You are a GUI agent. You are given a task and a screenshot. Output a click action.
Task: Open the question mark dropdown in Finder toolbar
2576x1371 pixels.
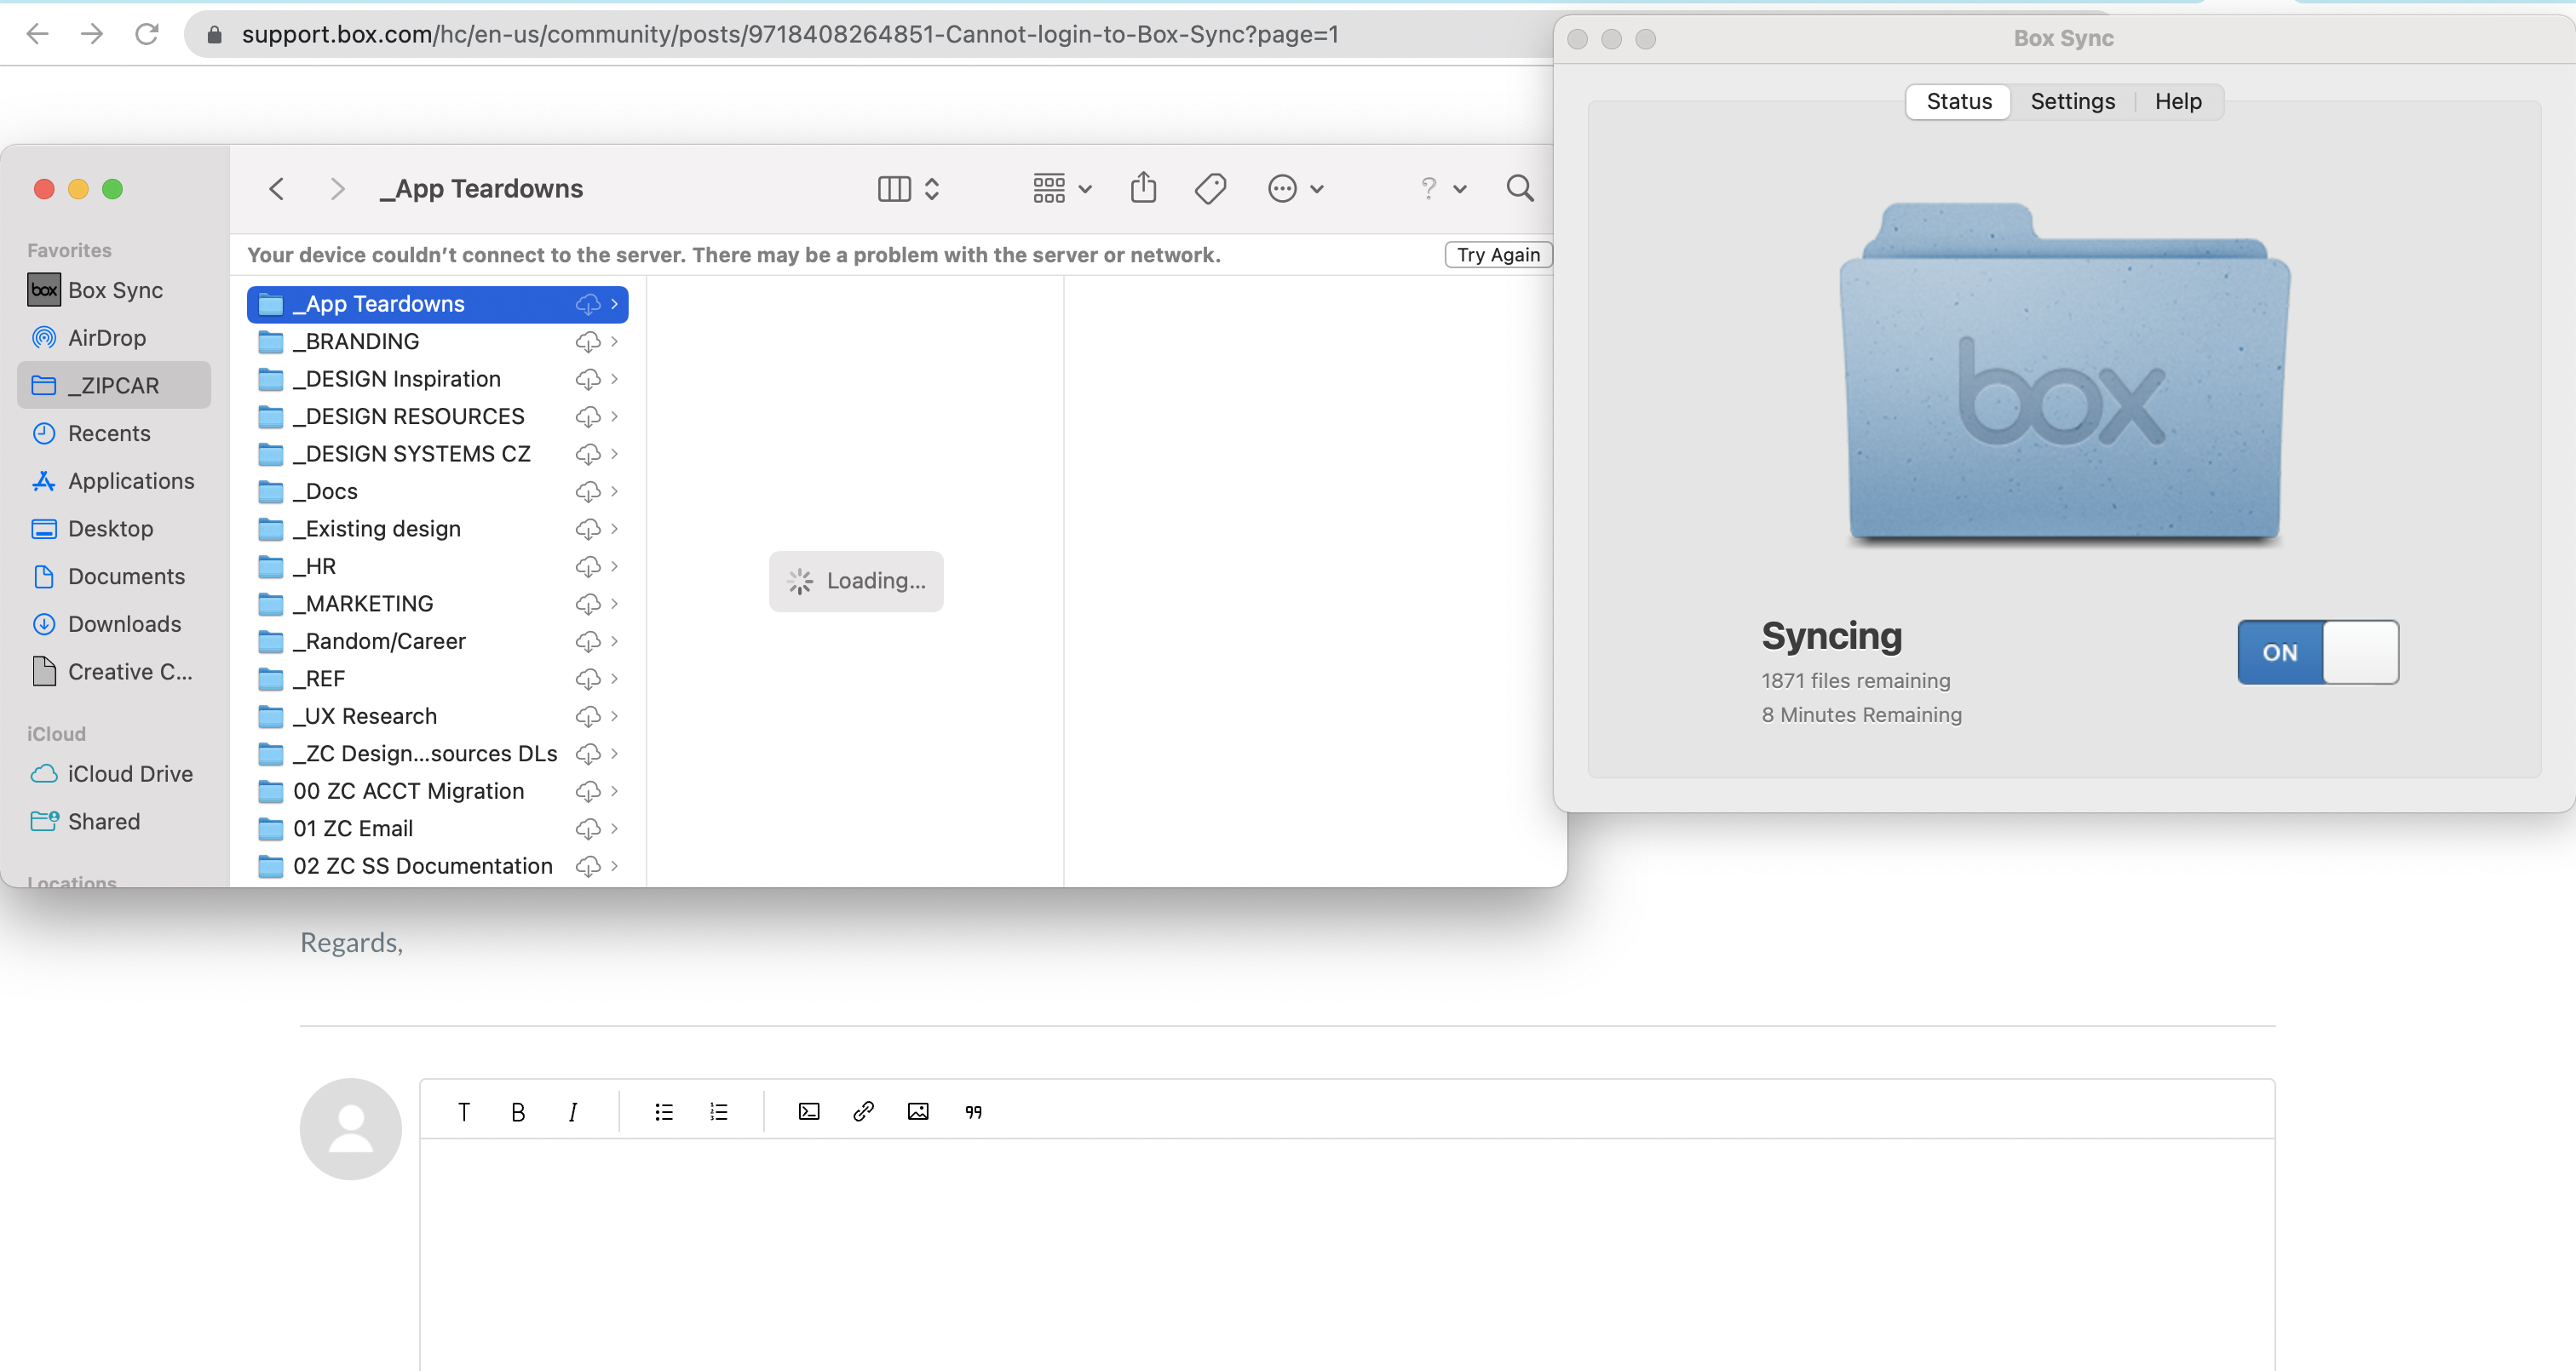tap(1443, 188)
